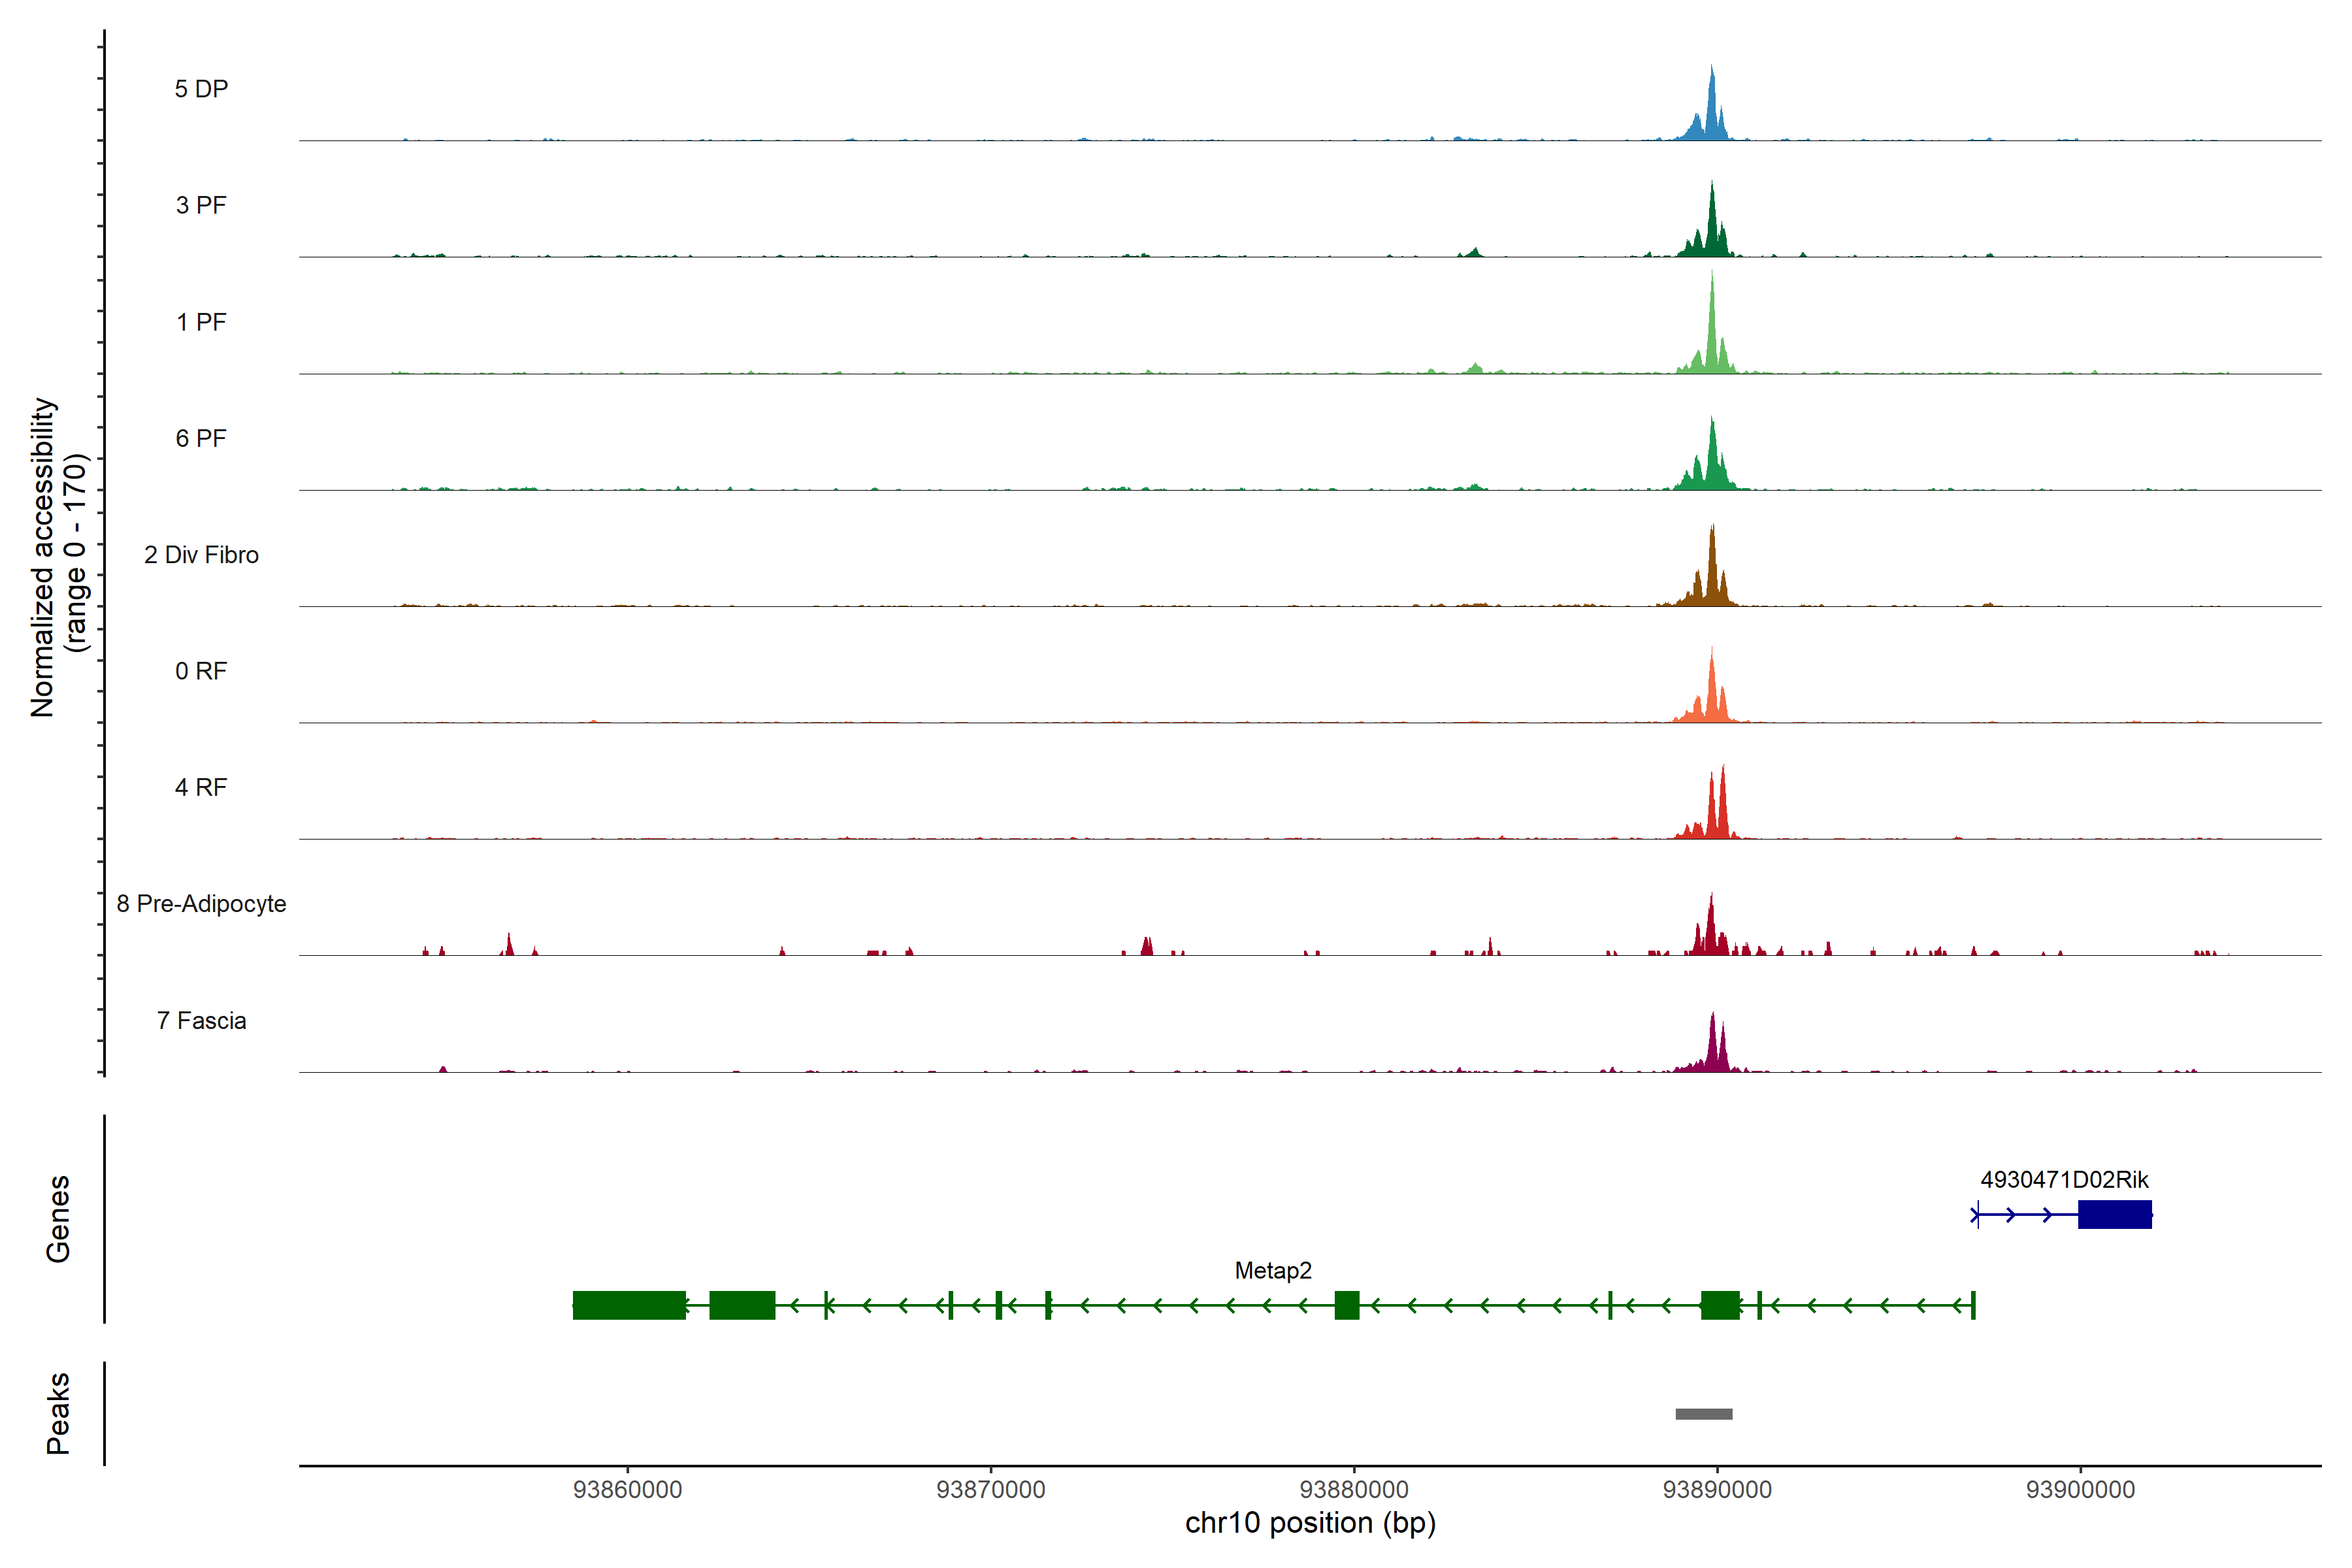This screenshot has height=1568, width=2352.
Task: Click the 6 PF track label
Action: pyautogui.click(x=201, y=438)
